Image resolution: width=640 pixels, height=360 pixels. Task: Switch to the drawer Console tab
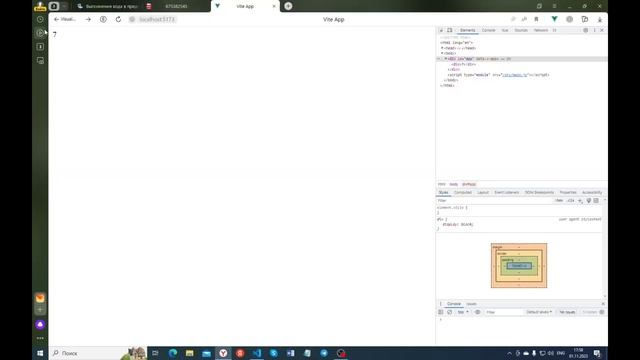pyautogui.click(x=454, y=304)
